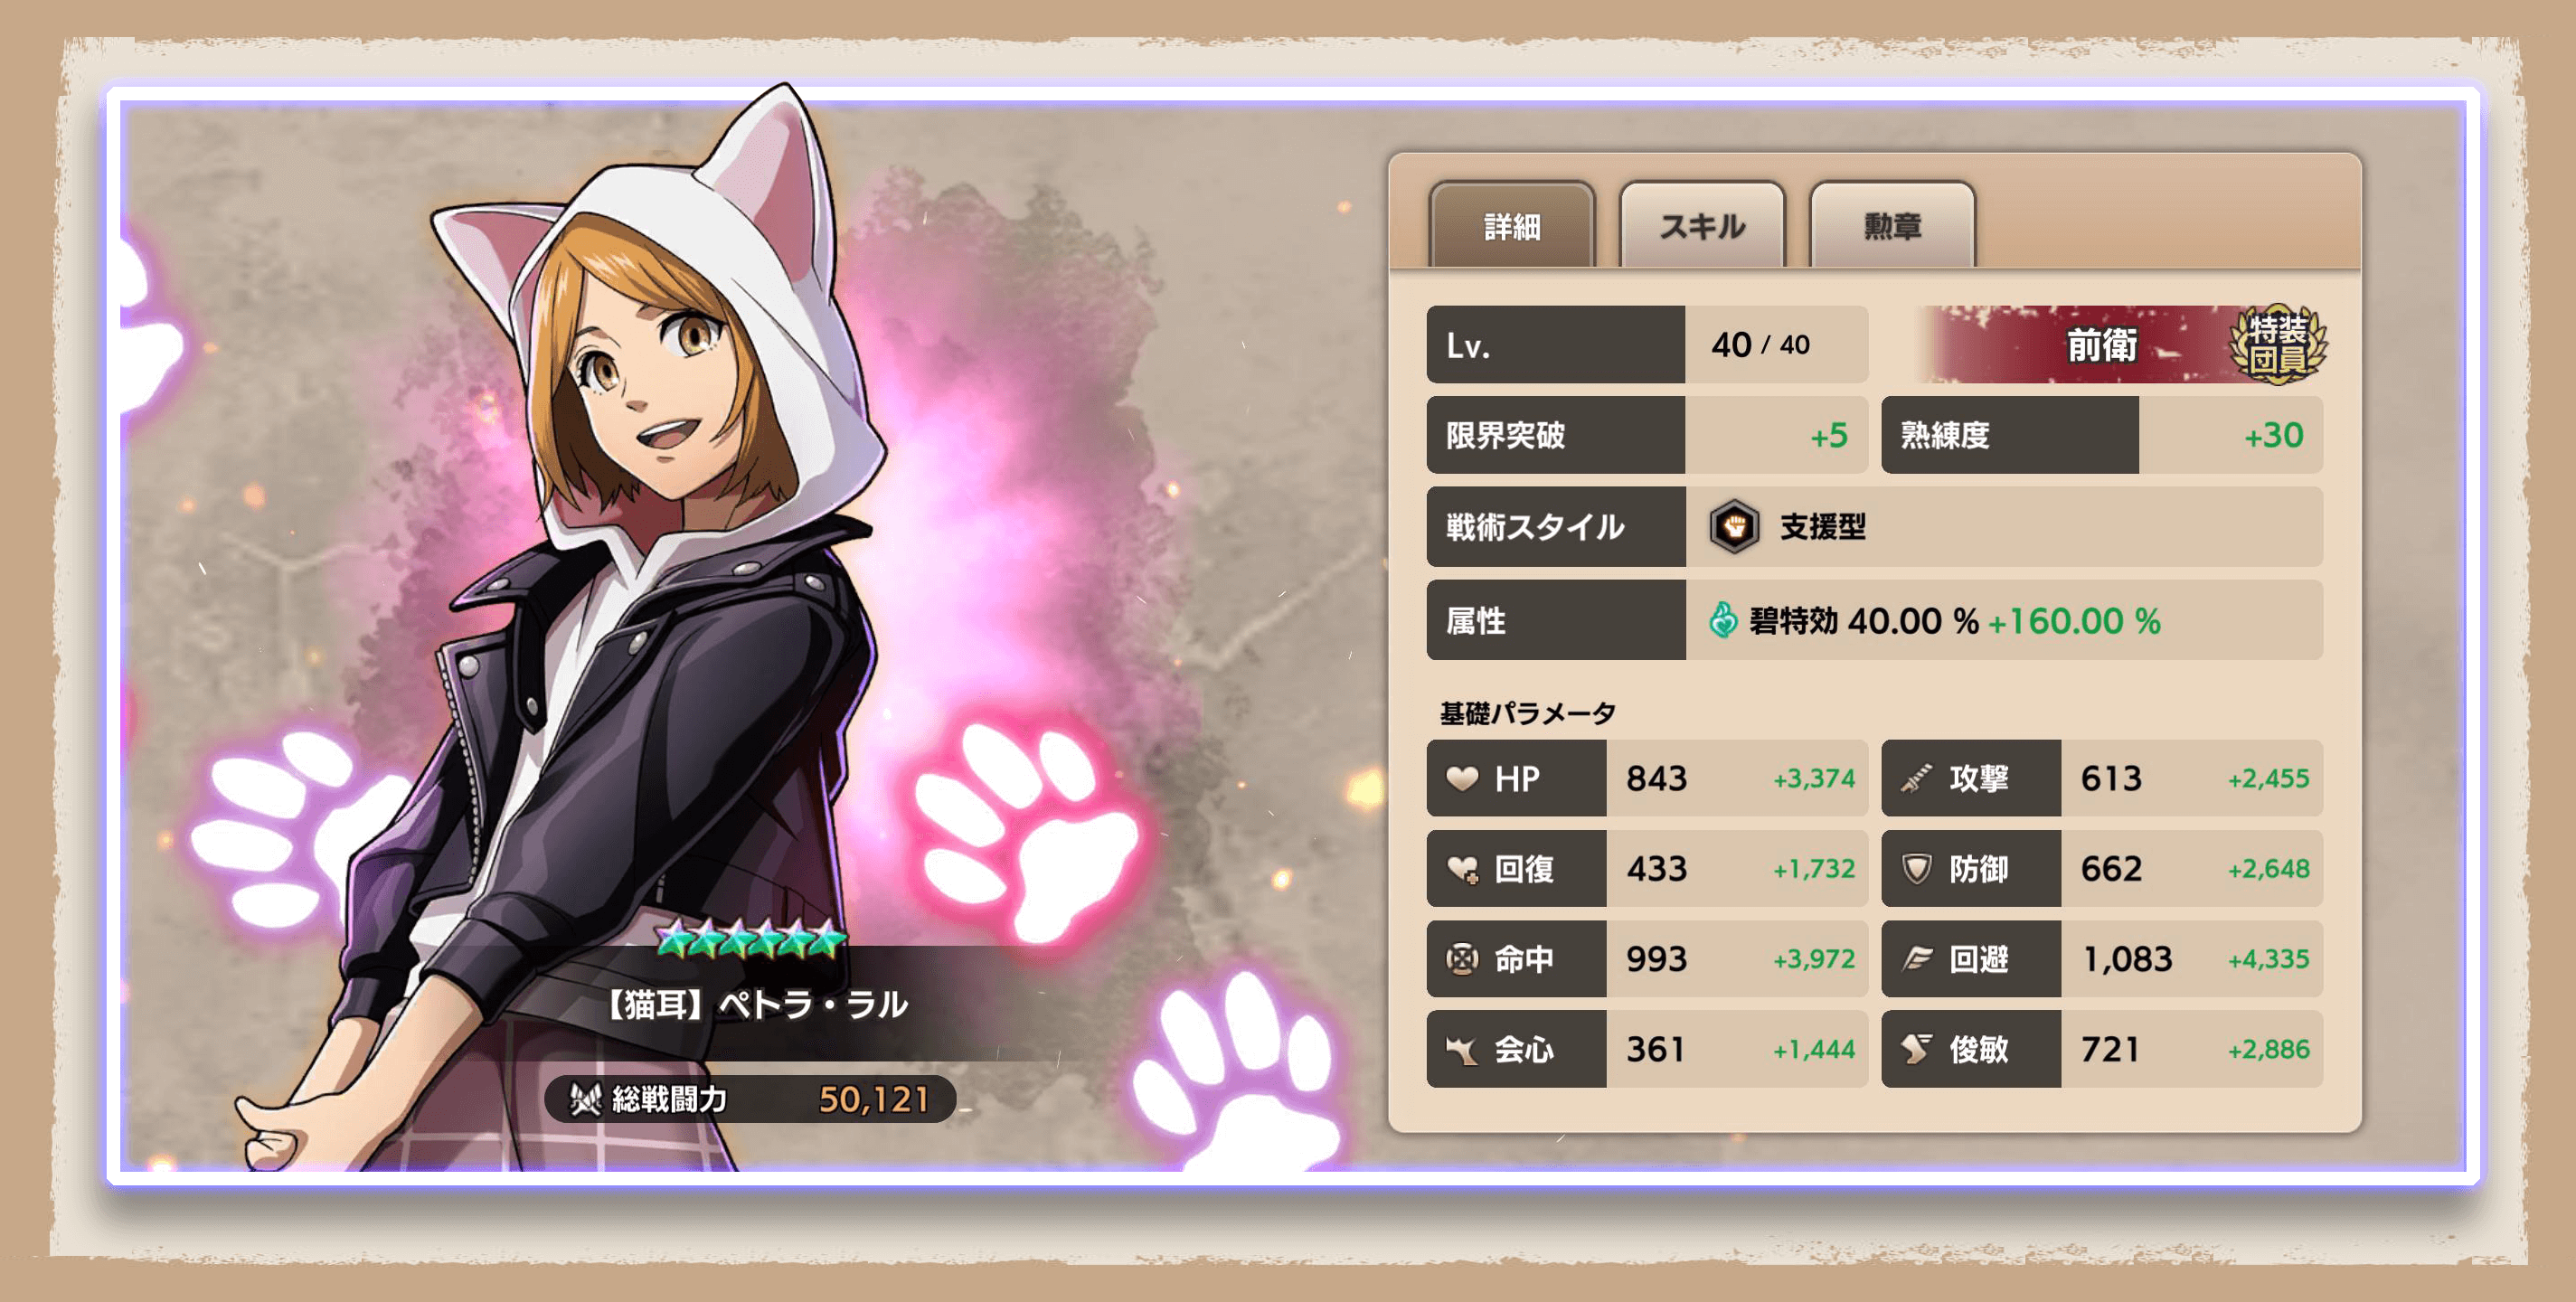Click the 命中 target icon
The width and height of the screenshot is (2576, 1302).
point(1462,958)
